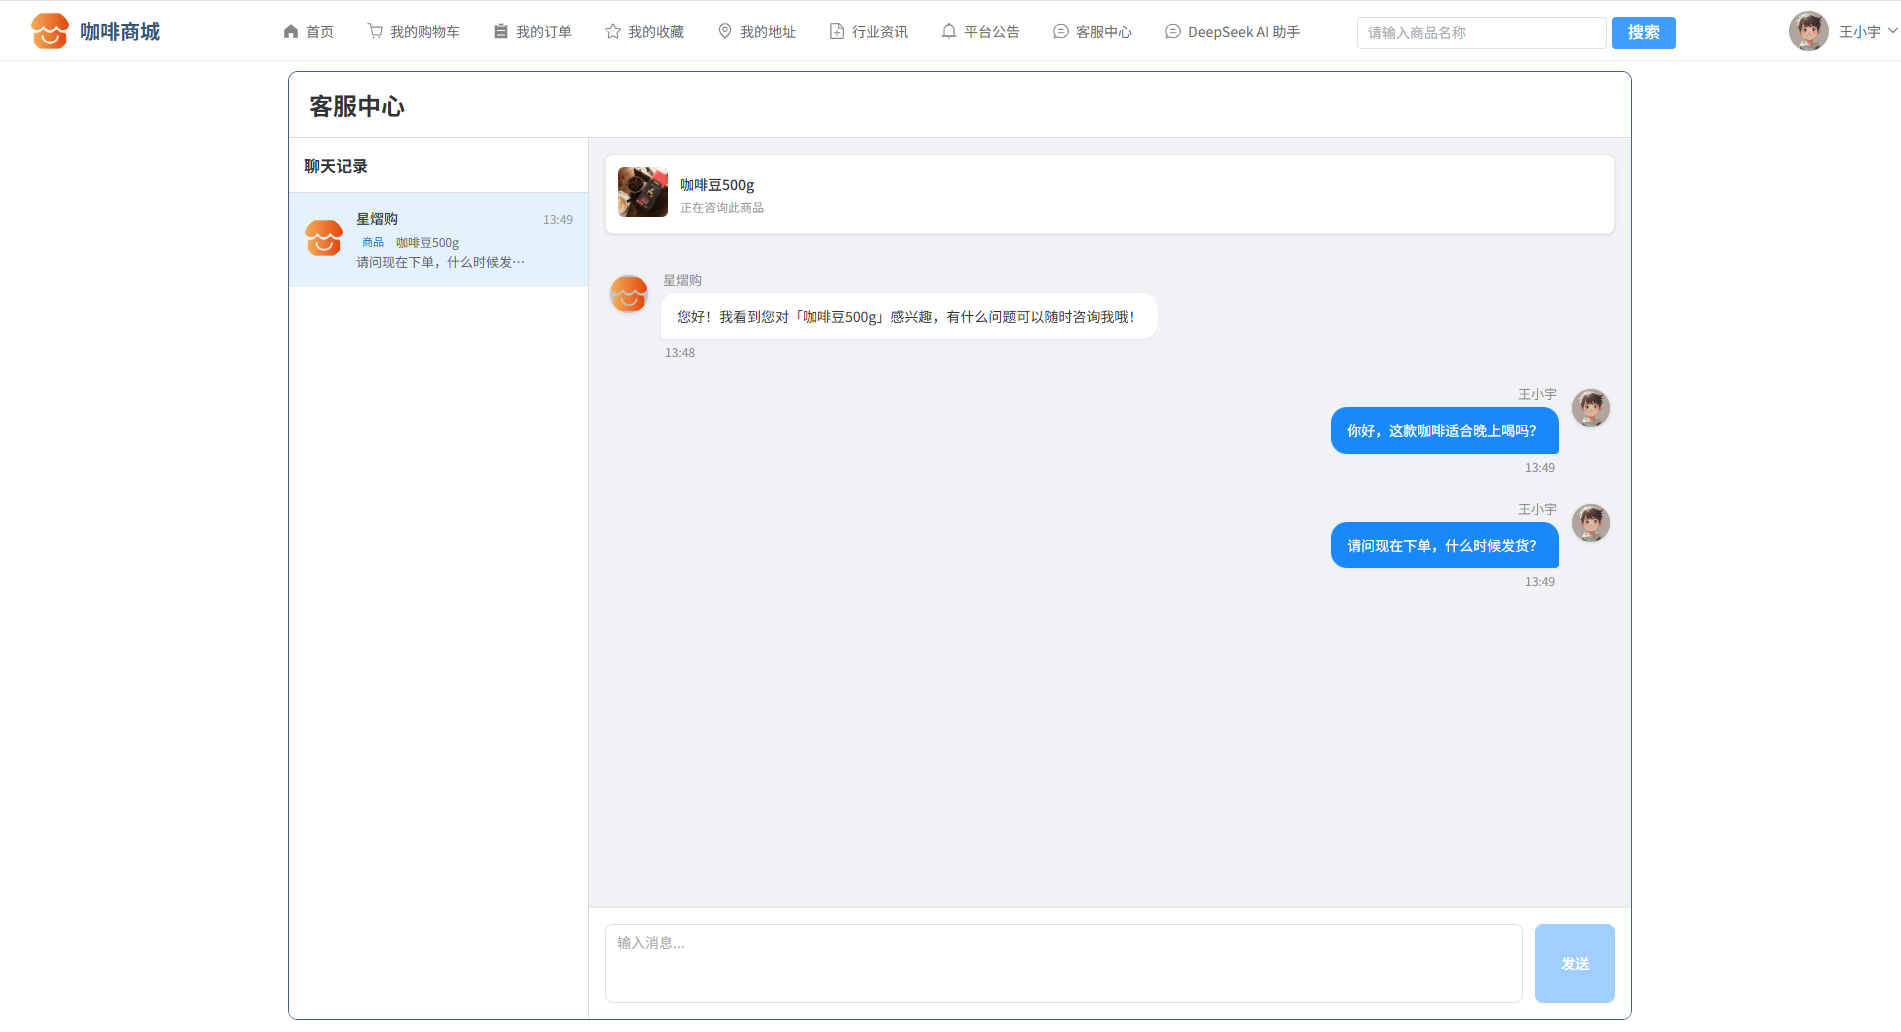1901x1032 pixels.
Task: Click the location pin address icon
Action: [x=725, y=32]
